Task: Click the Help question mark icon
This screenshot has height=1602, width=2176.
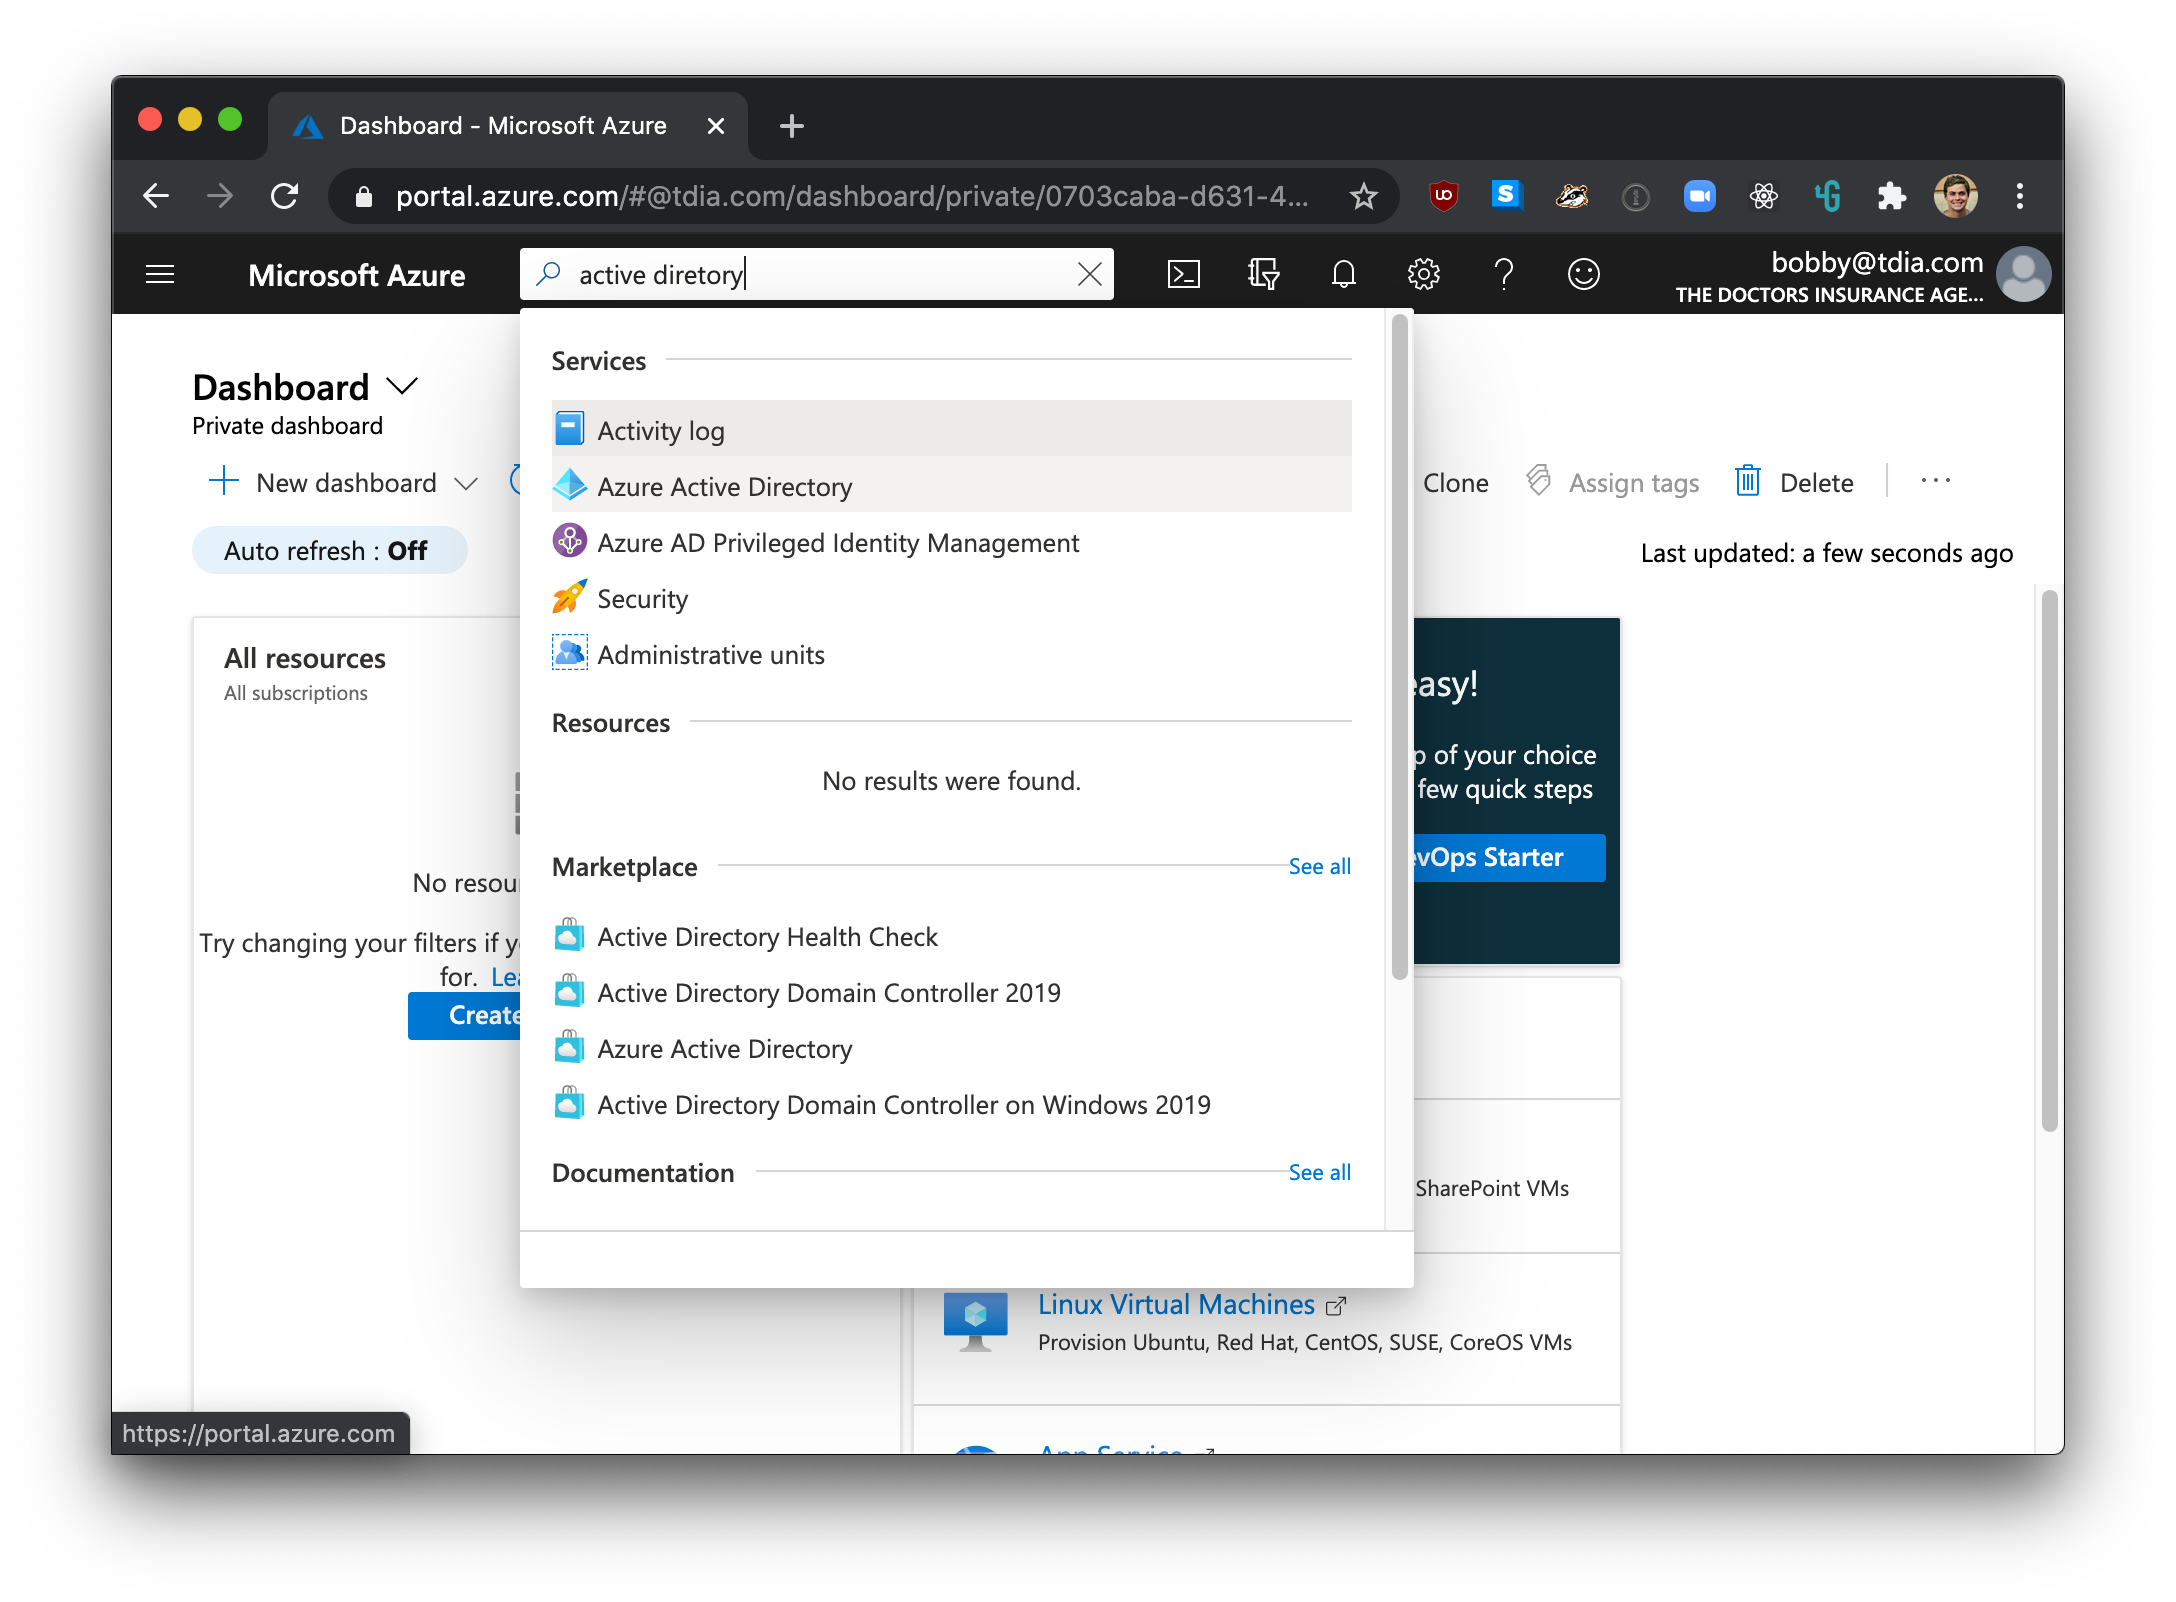Action: pyautogui.click(x=1502, y=274)
